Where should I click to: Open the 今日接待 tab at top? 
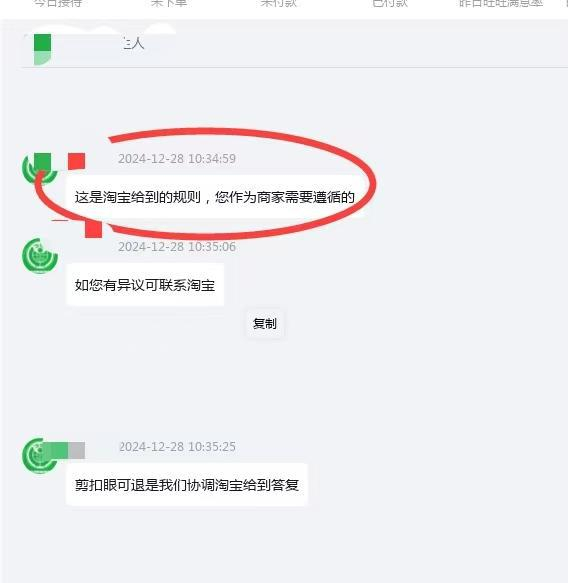[x=58, y=3]
